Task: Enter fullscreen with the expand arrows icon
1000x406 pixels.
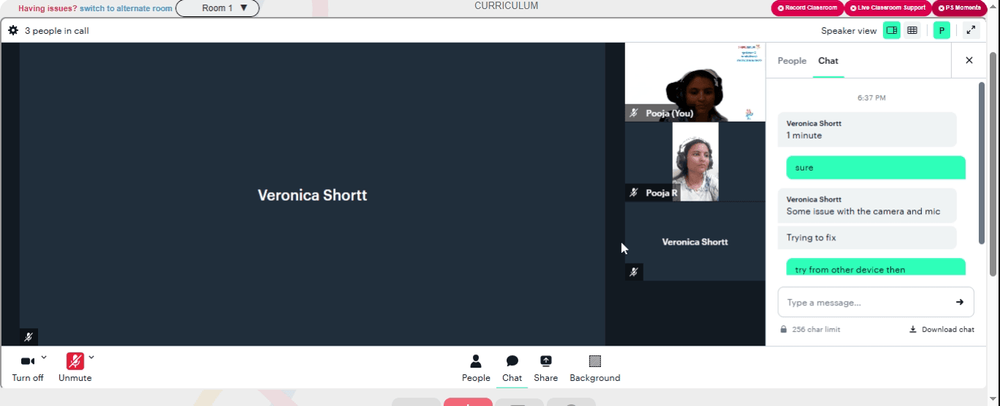Action: (971, 30)
